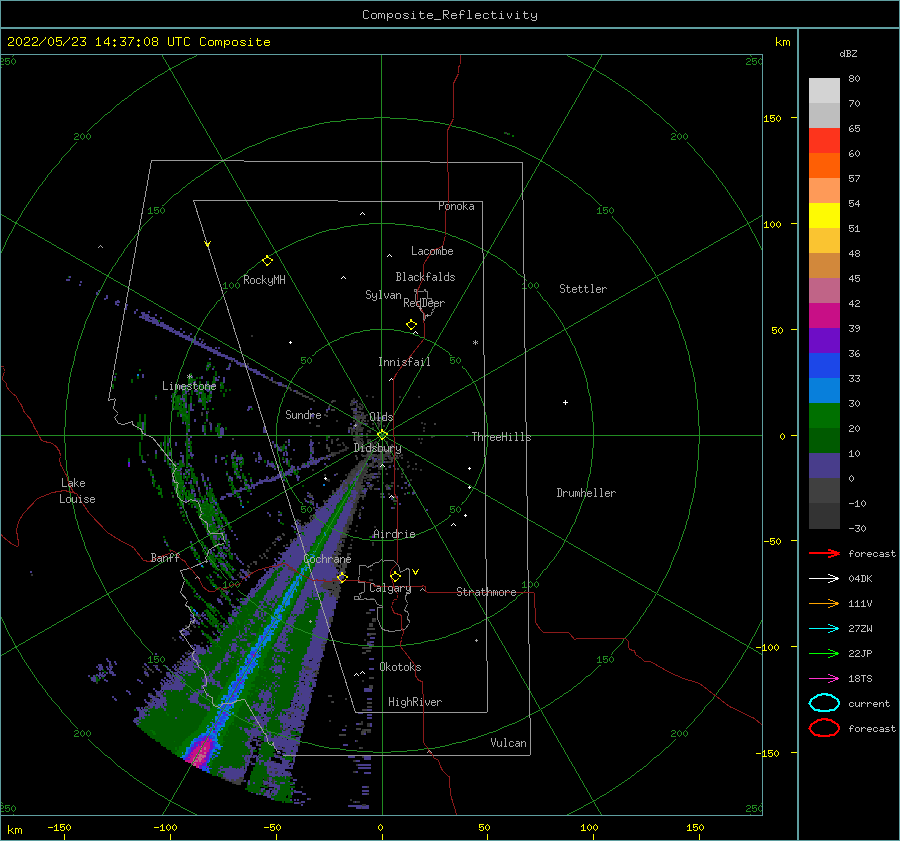Select the asterisk marker above Limestone

click(x=189, y=377)
